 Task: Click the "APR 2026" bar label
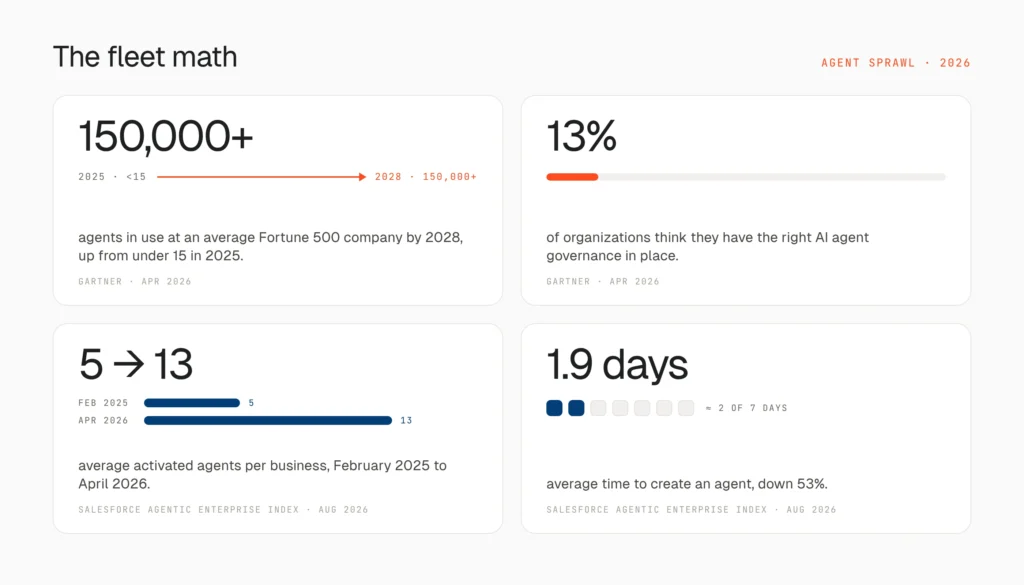(103, 420)
